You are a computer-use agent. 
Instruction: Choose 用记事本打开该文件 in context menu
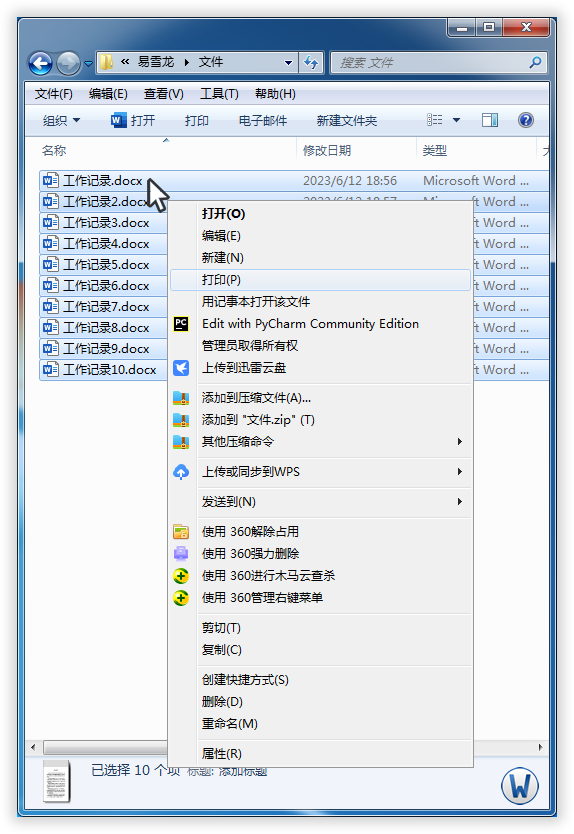[x=320, y=302]
